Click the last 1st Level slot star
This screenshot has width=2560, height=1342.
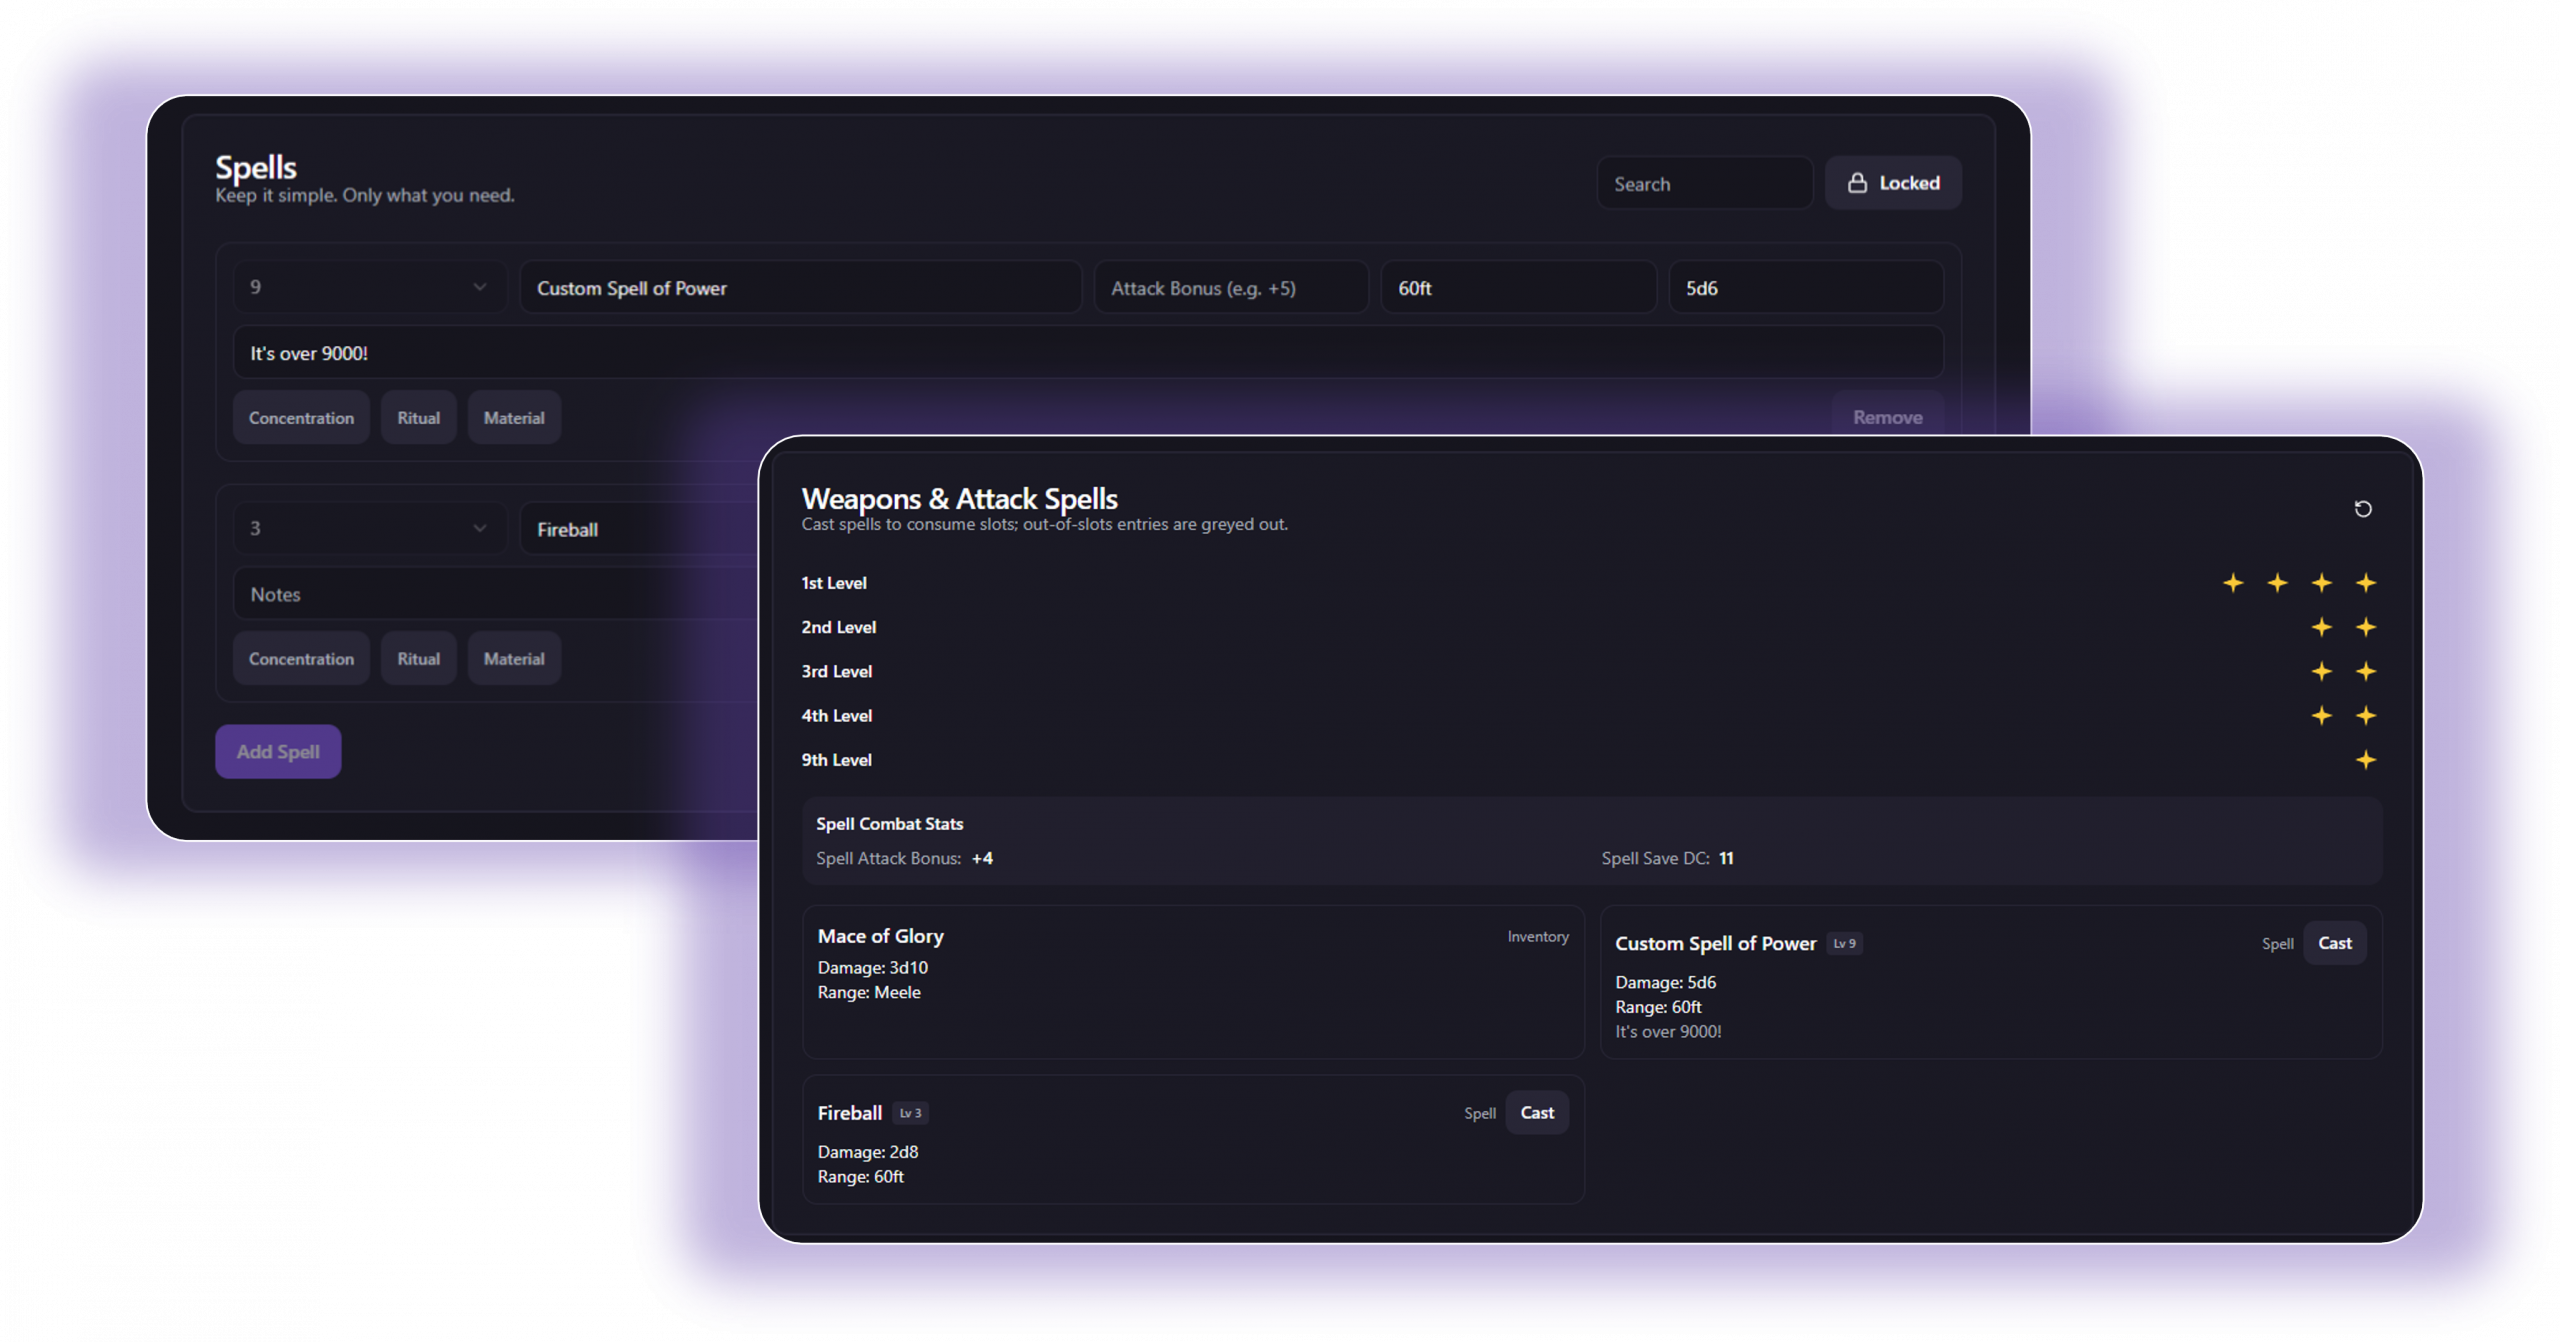point(2365,583)
